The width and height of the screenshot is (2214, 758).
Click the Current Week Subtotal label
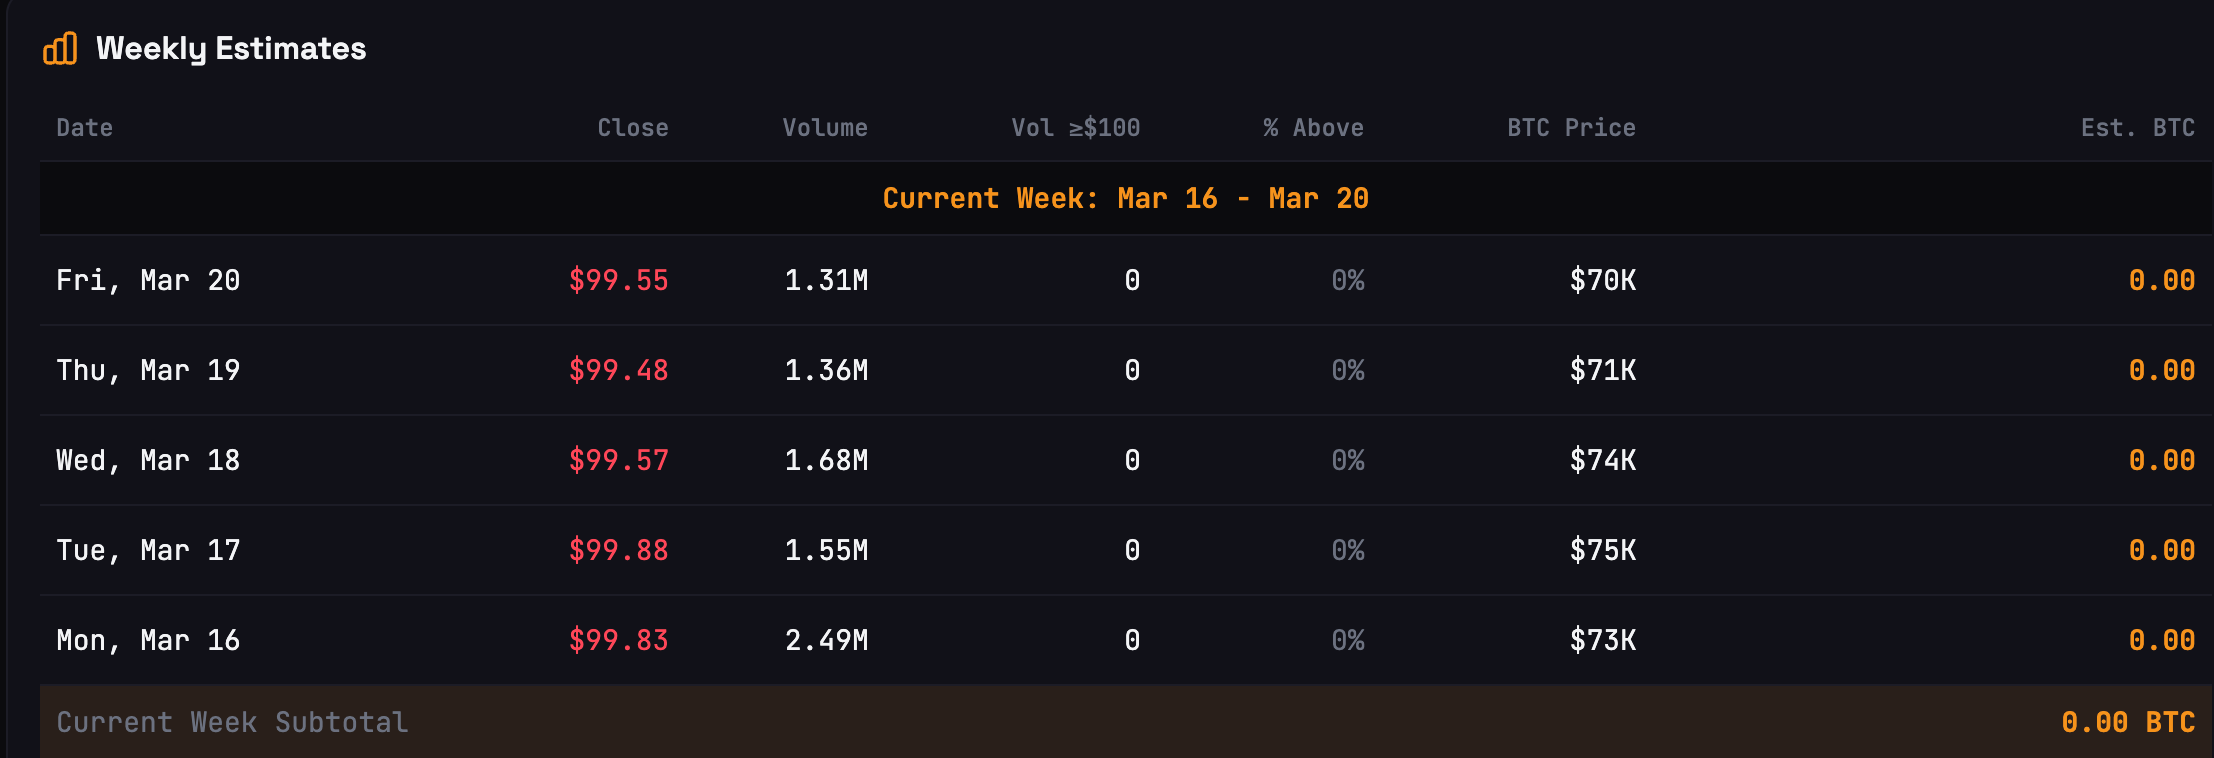pyautogui.click(x=232, y=721)
